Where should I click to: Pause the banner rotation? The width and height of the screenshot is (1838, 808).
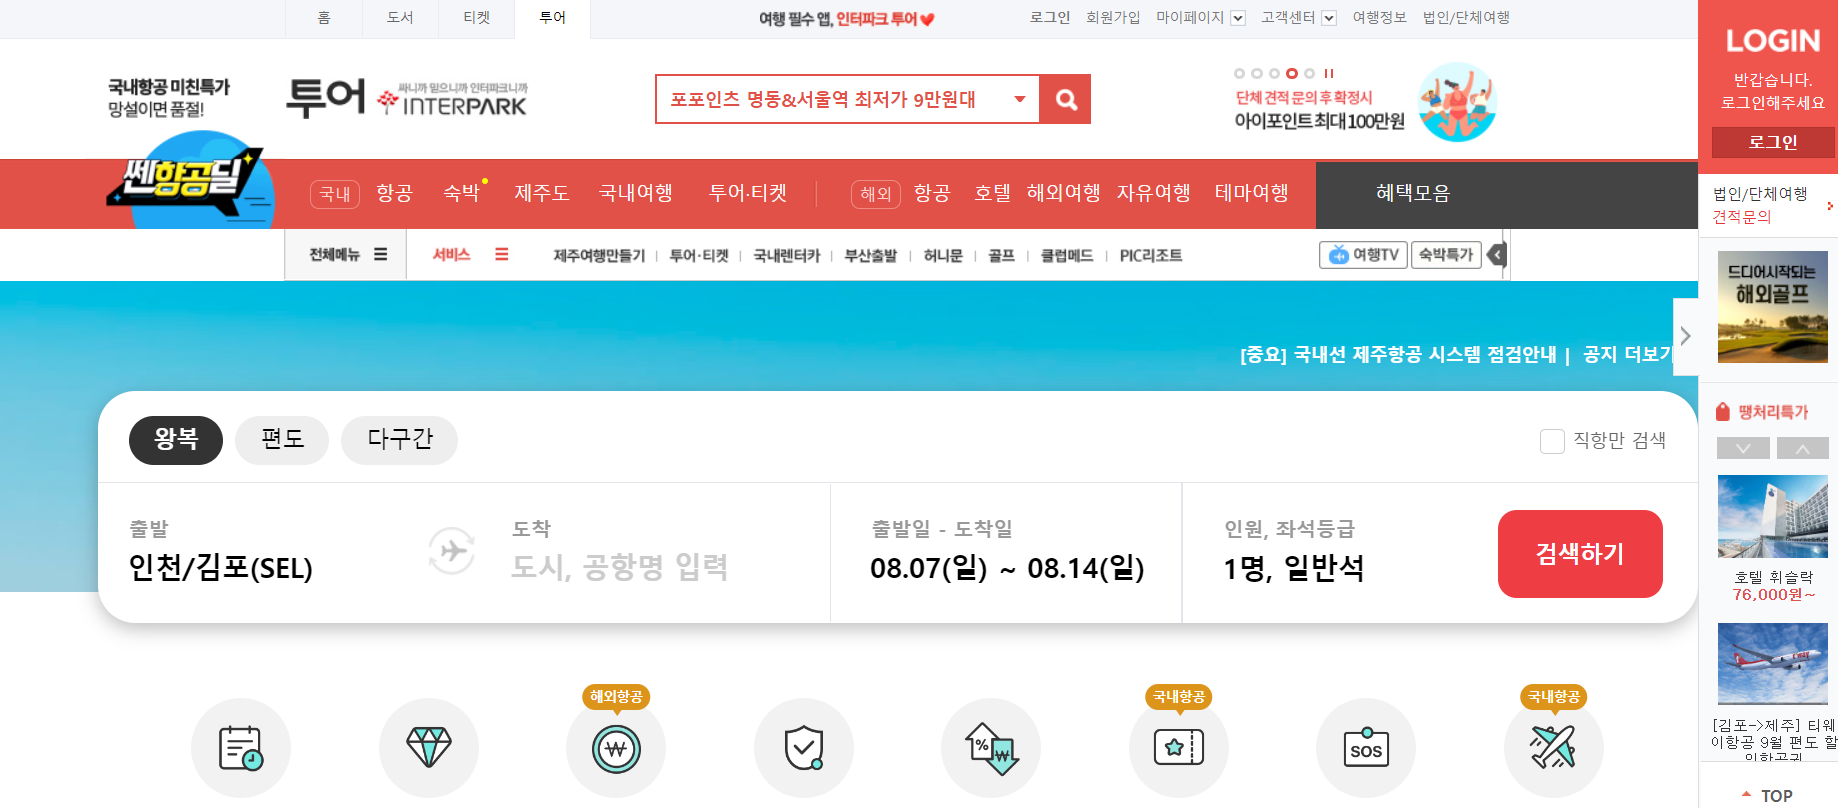[x=1329, y=73]
